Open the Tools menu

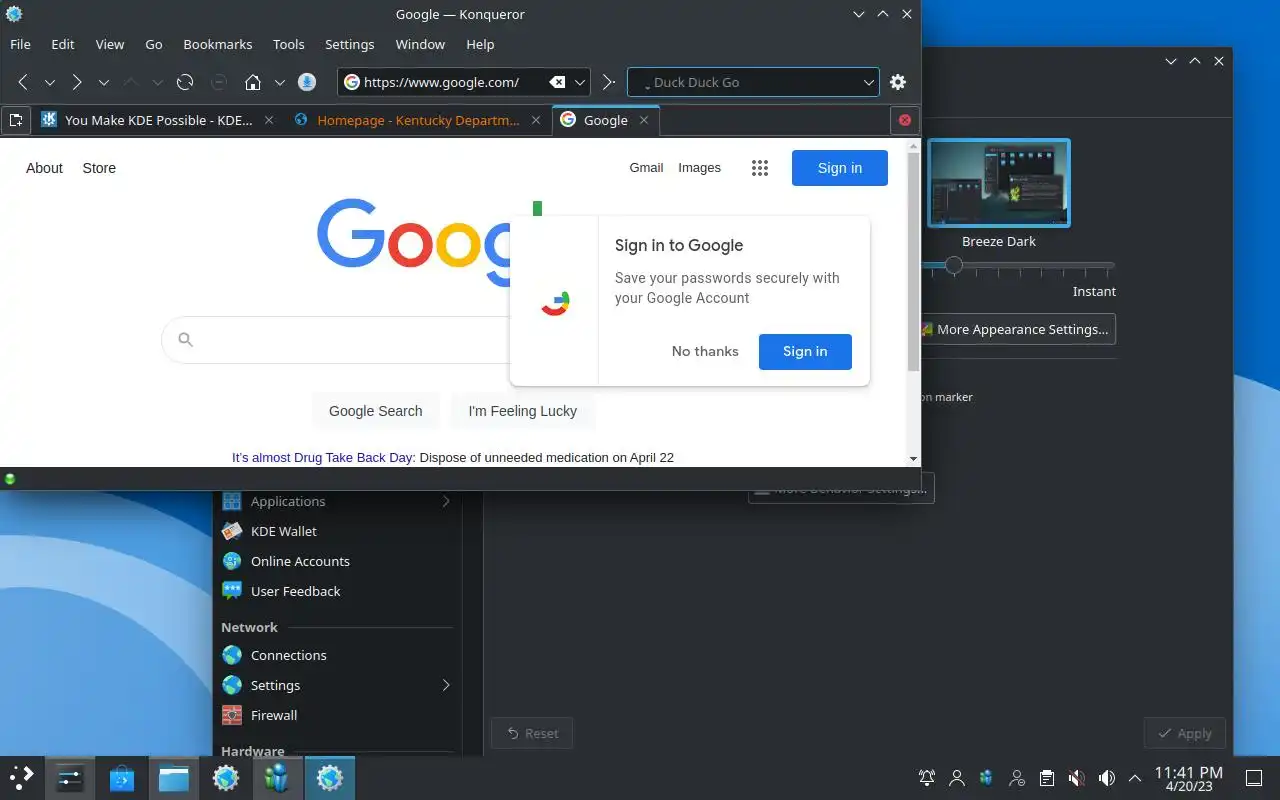click(289, 44)
